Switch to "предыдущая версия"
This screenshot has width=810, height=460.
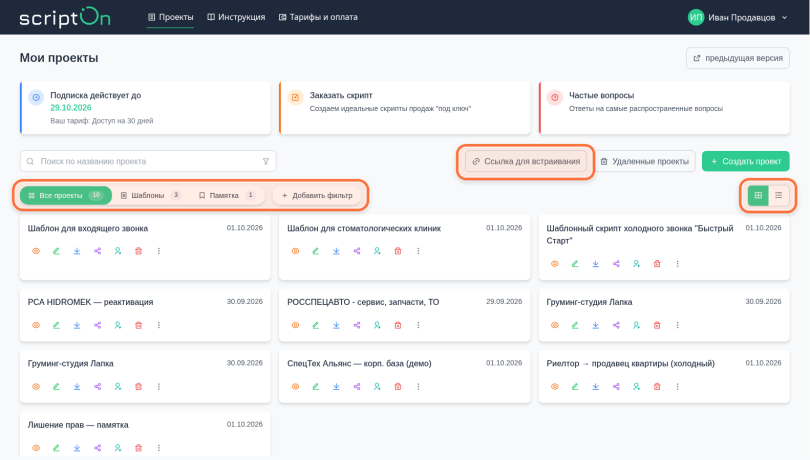[x=738, y=58]
